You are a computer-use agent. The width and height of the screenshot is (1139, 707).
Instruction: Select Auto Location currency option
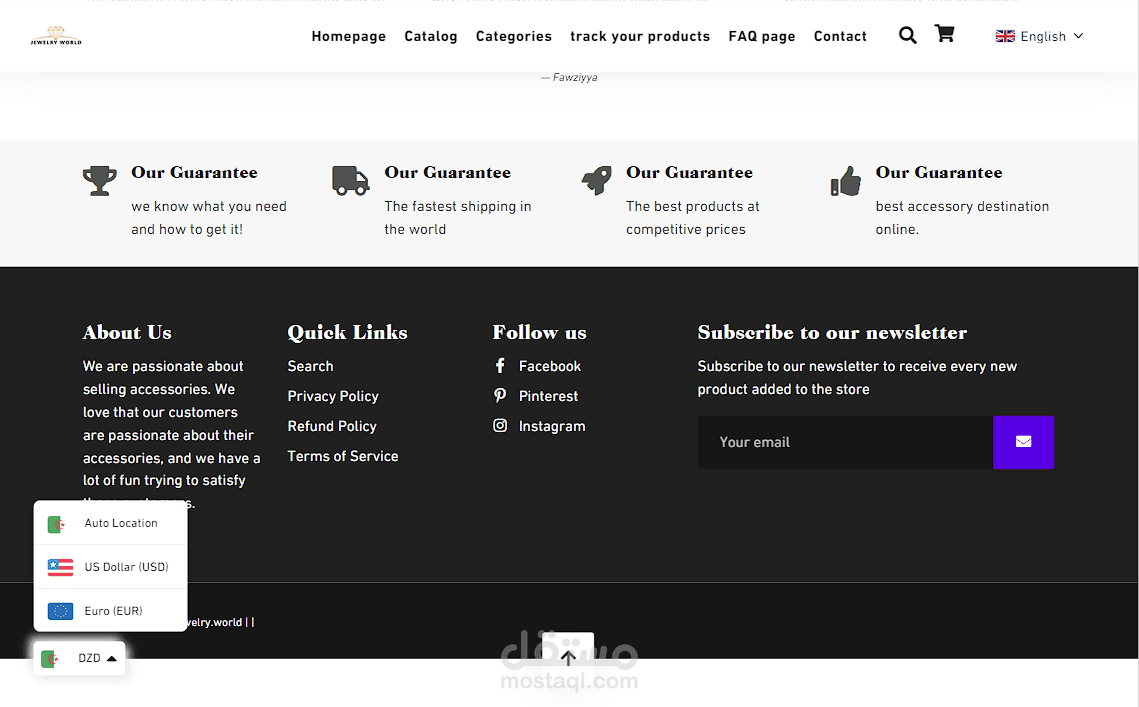111,523
